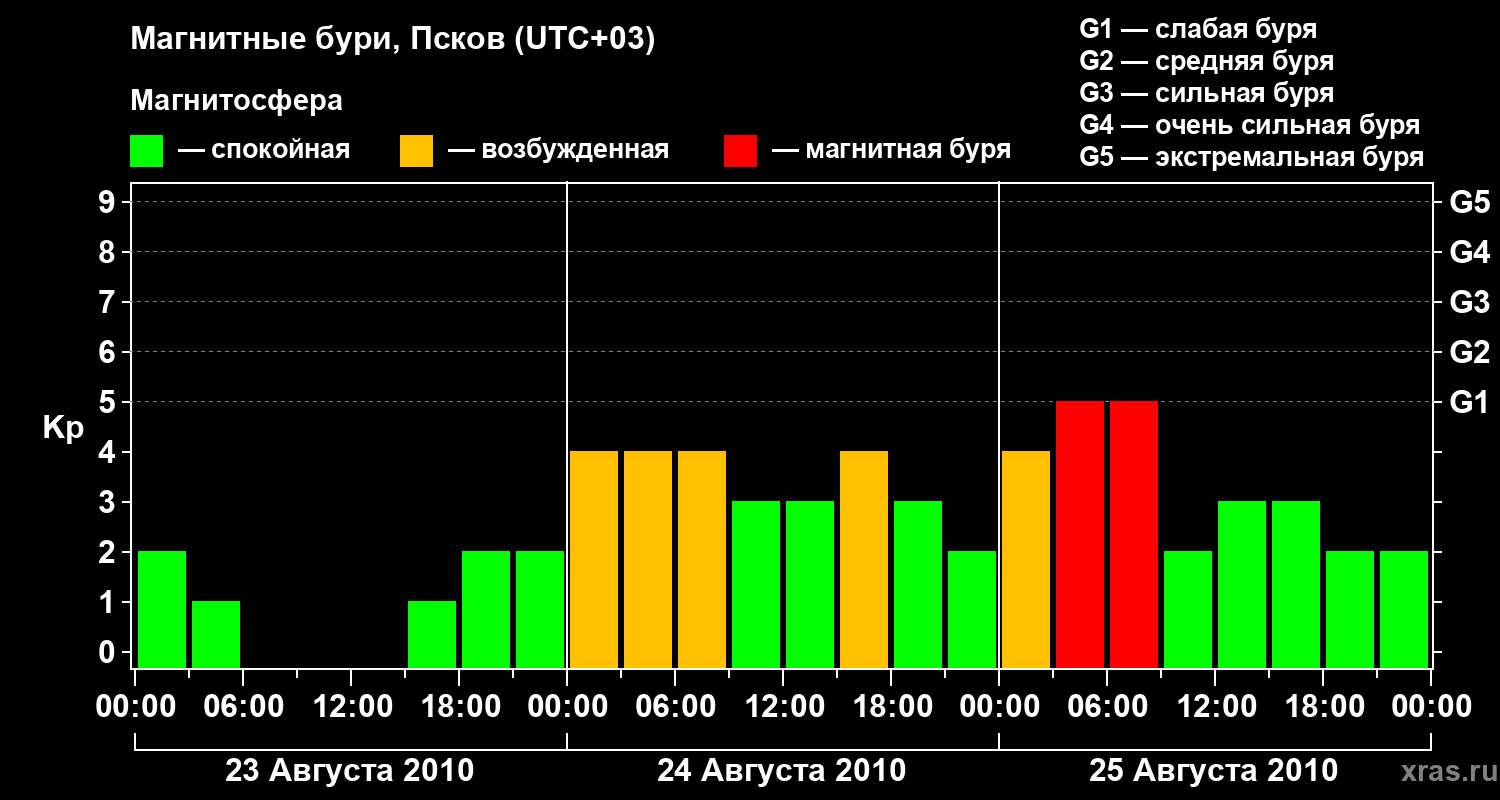Click the '23 Августа 2010' date label
This screenshot has height=800, width=1500.
coord(350,771)
